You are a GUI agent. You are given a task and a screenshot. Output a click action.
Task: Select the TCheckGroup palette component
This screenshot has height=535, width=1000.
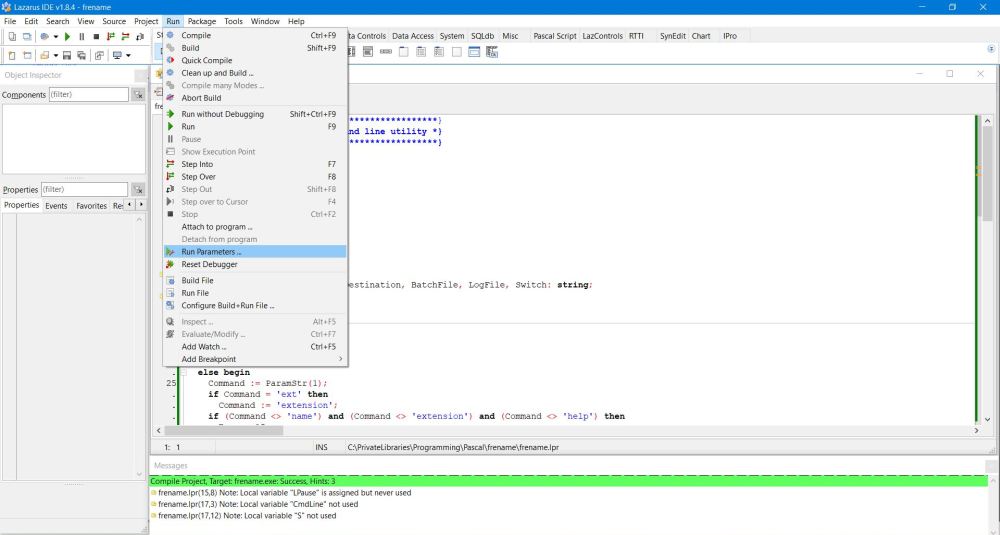439,52
